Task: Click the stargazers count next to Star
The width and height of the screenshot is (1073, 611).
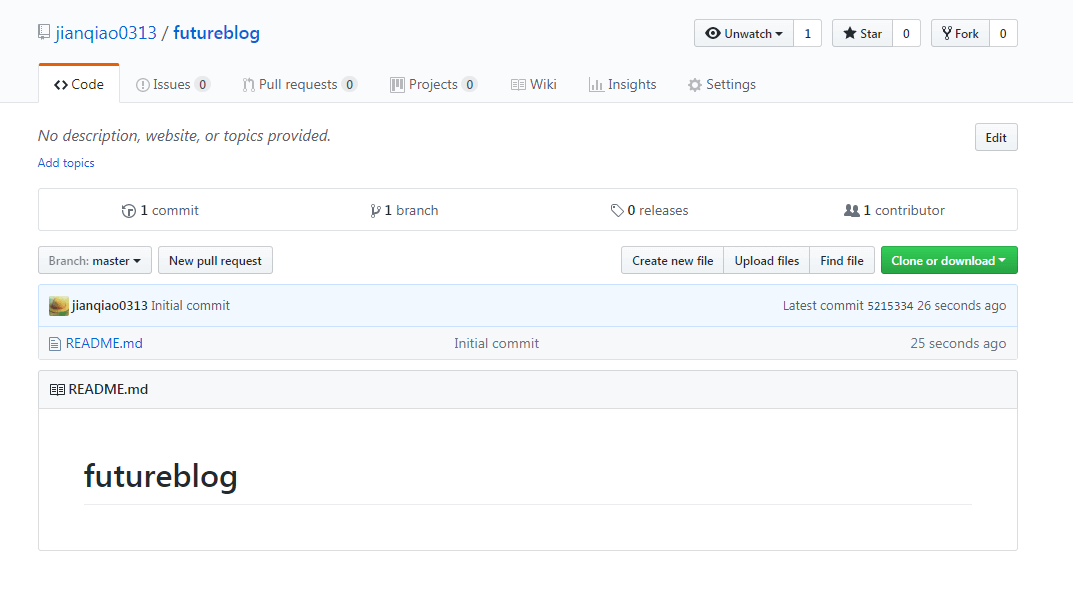Action: [906, 33]
